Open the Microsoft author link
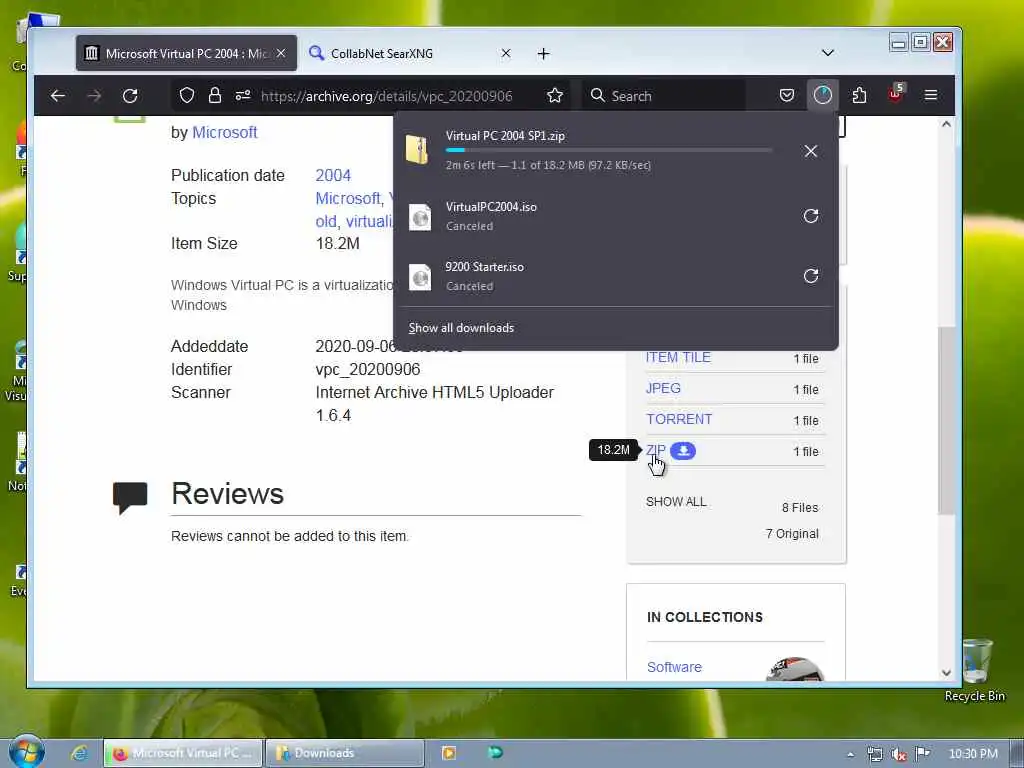Viewport: 1024px width, 768px height. click(x=225, y=132)
